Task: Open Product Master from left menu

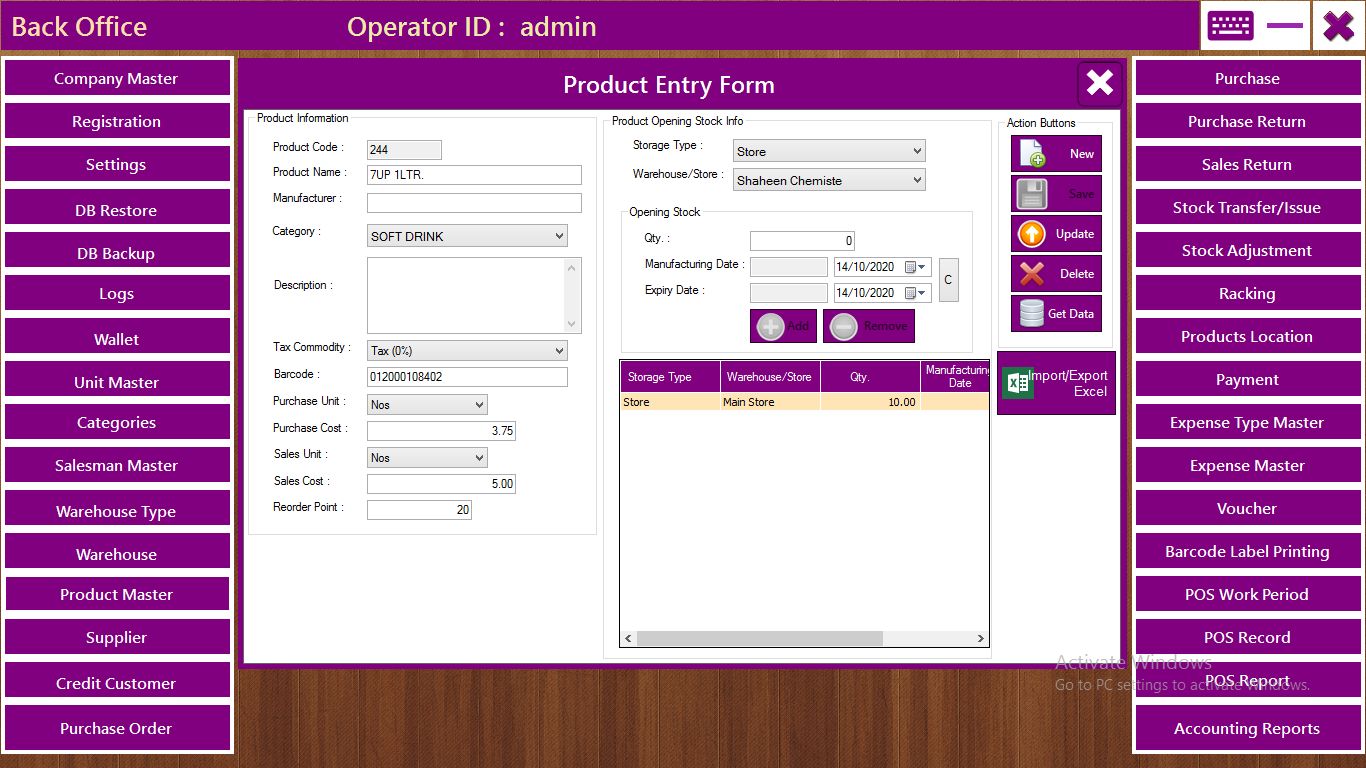Action: click(117, 594)
